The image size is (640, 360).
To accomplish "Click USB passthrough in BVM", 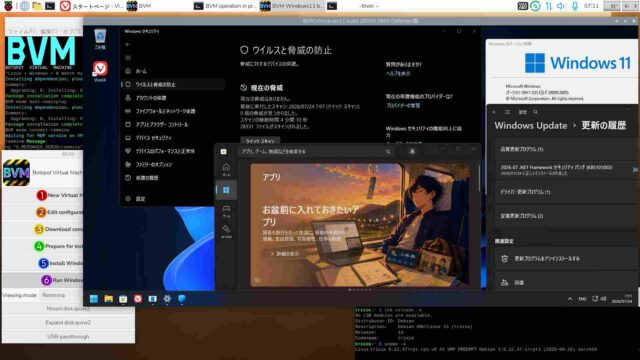I will [x=68, y=337].
